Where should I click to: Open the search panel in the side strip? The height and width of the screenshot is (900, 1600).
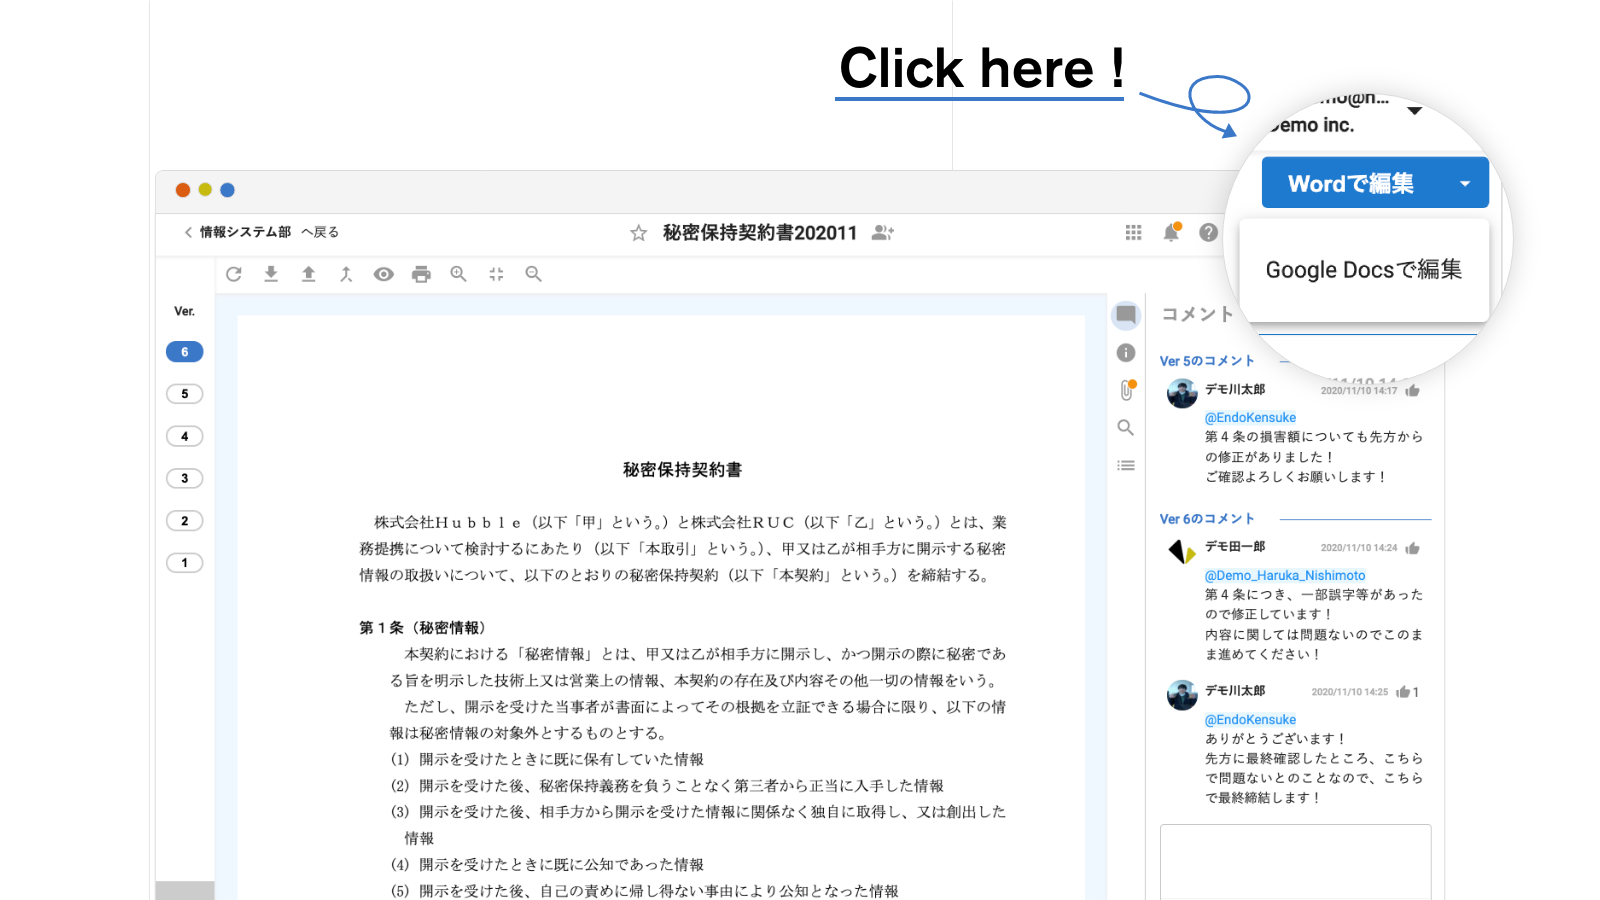(x=1126, y=428)
